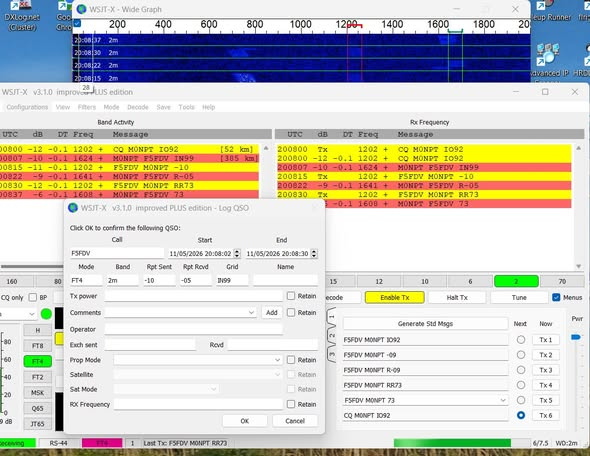This screenshot has width=590, height=456.
Task: Select the 70 band button
Action: pyautogui.click(x=562, y=281)
